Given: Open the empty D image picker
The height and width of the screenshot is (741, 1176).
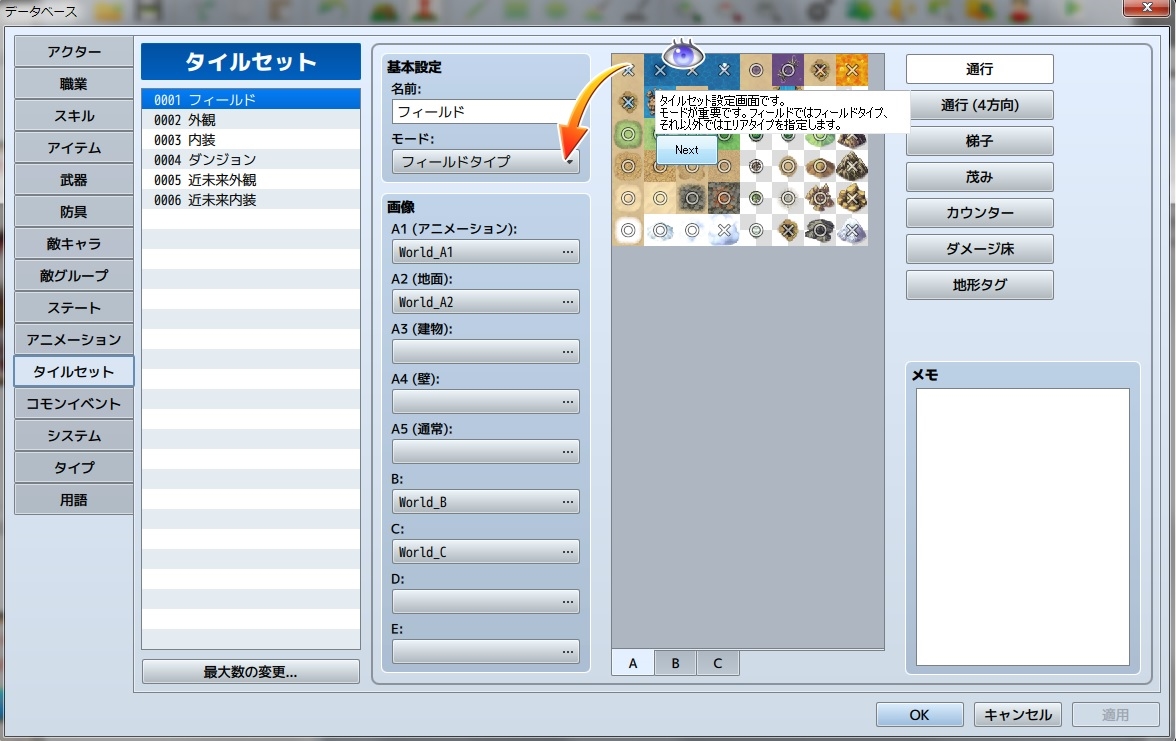Looking at the screenshot, I should [485, 602].
